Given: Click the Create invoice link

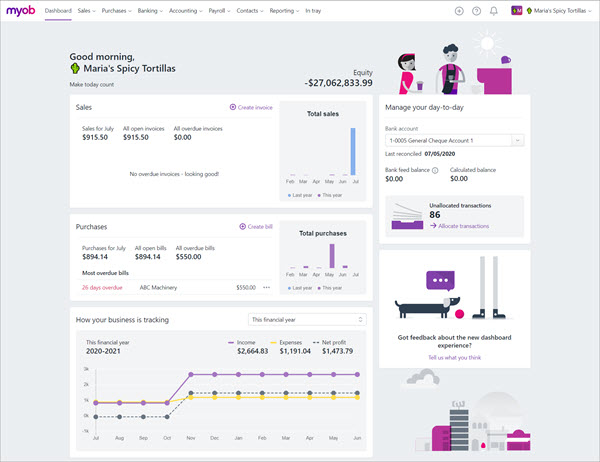Looking at the screenshot, I should tap(250, 106).
